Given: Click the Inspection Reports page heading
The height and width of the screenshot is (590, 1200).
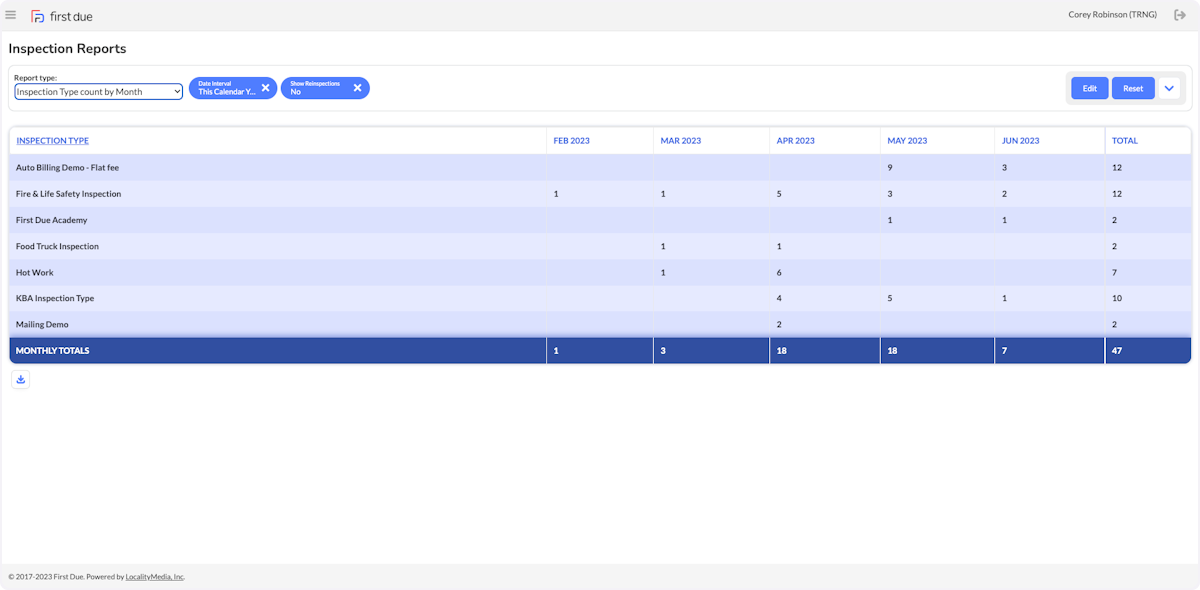Looking at the screenshot, I should [67, 49].
